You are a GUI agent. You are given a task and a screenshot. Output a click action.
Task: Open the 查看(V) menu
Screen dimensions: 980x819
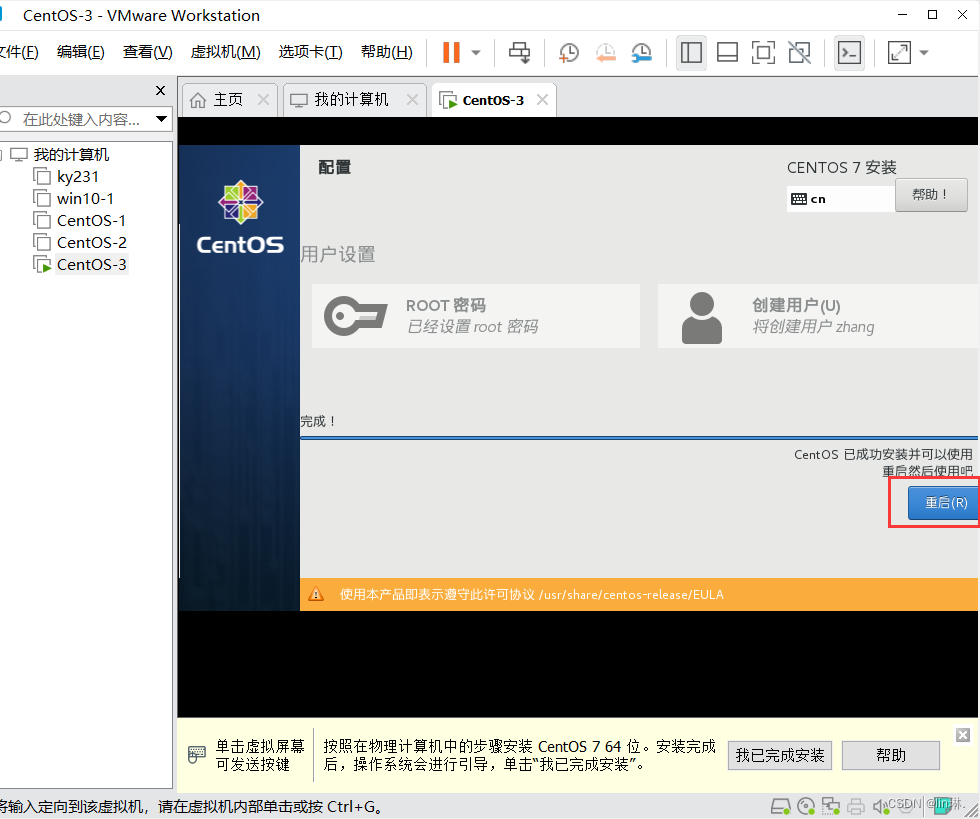click(x=148, y=52)
